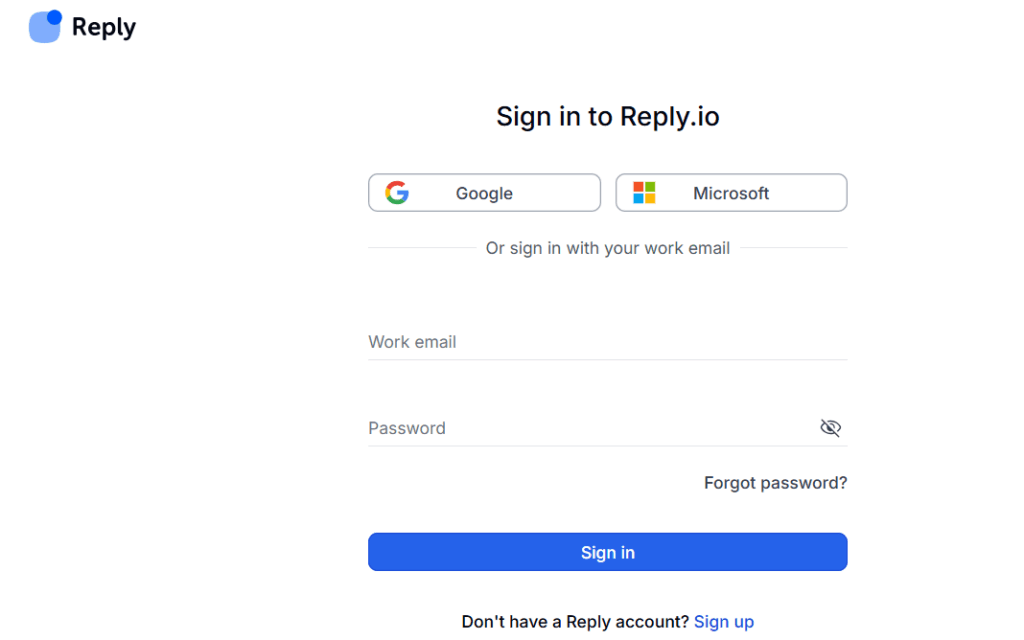Submit the form via Sign in
Image resolution: width=1024 pixels, height=640 pixels.
[607, 551]
